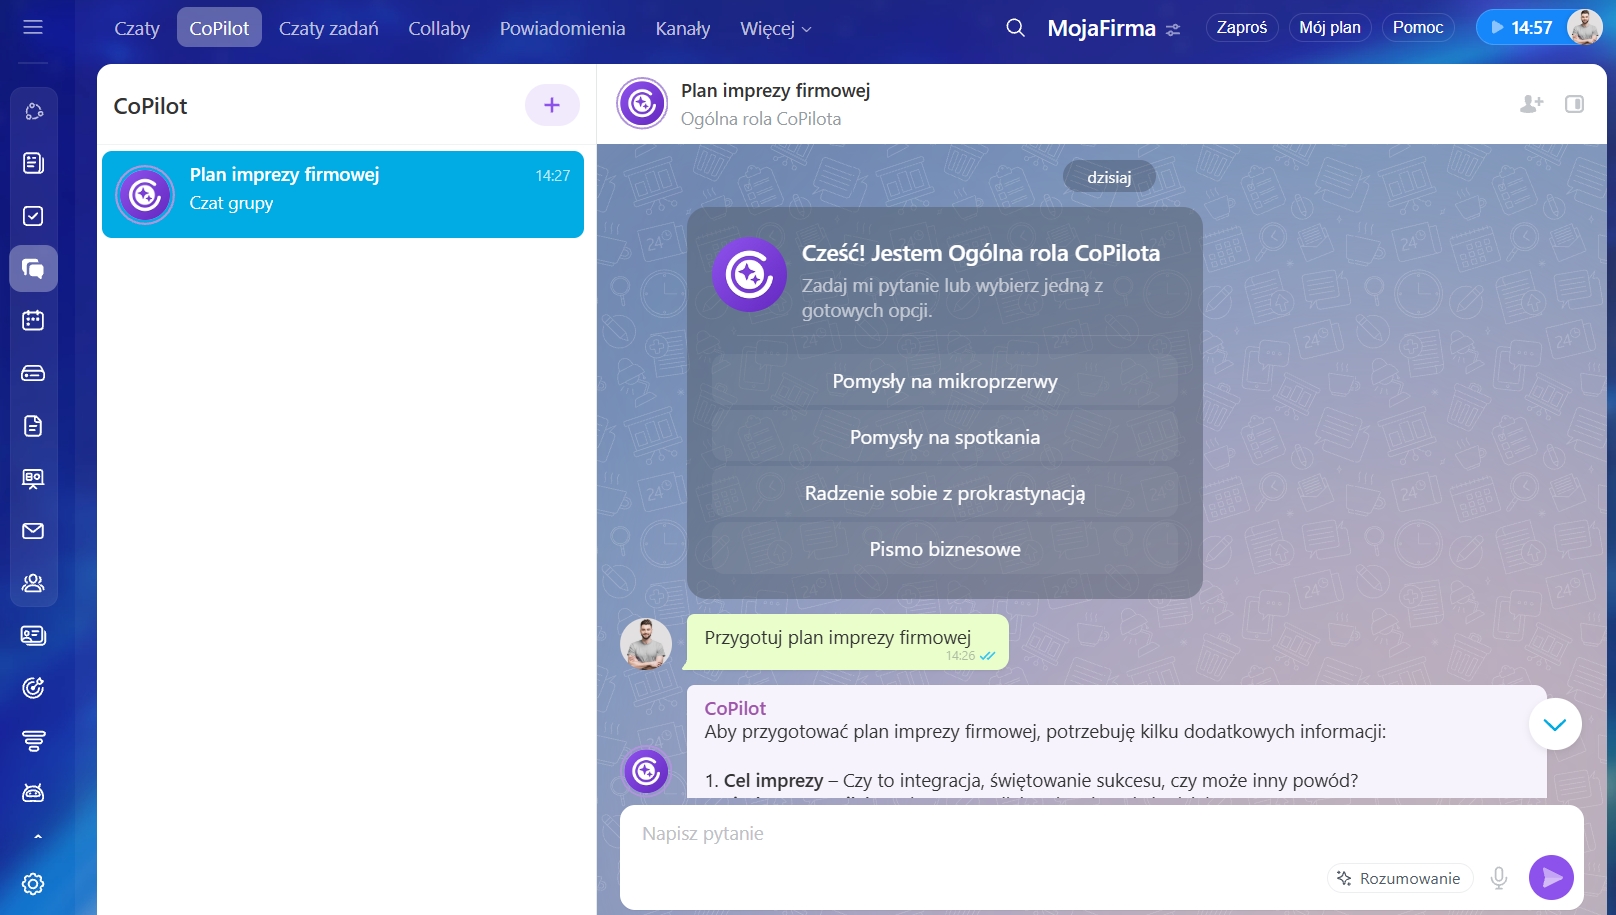Switch to the Czaty tab
Viewport: 1616px width, 915px height.
[137, 28]
